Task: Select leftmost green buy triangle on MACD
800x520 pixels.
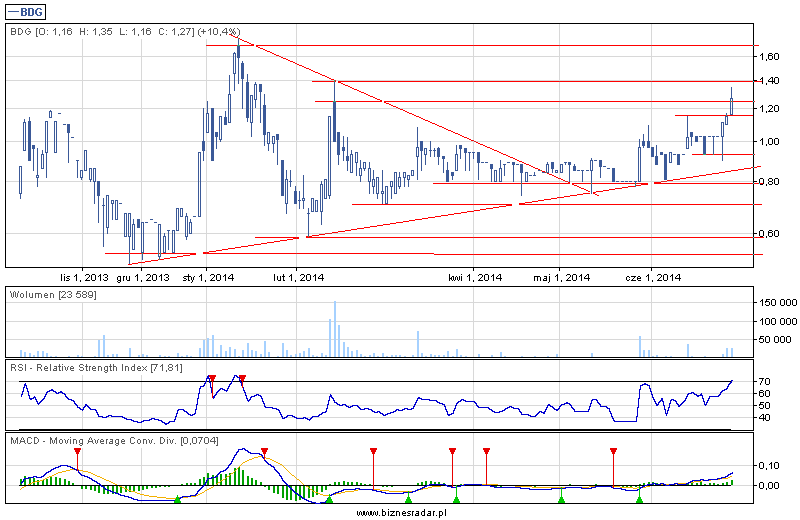Action: pos(177,498)
